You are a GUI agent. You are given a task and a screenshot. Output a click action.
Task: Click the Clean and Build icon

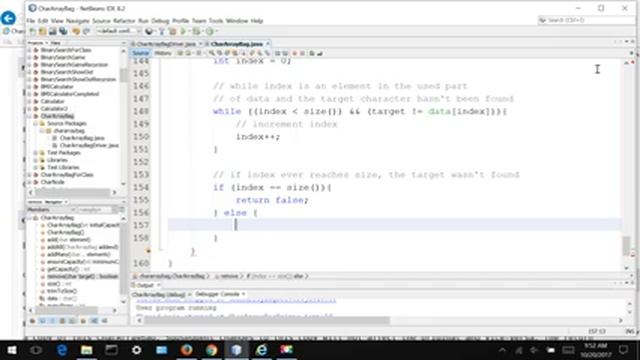pyautogui.click(x=172, y=31)
